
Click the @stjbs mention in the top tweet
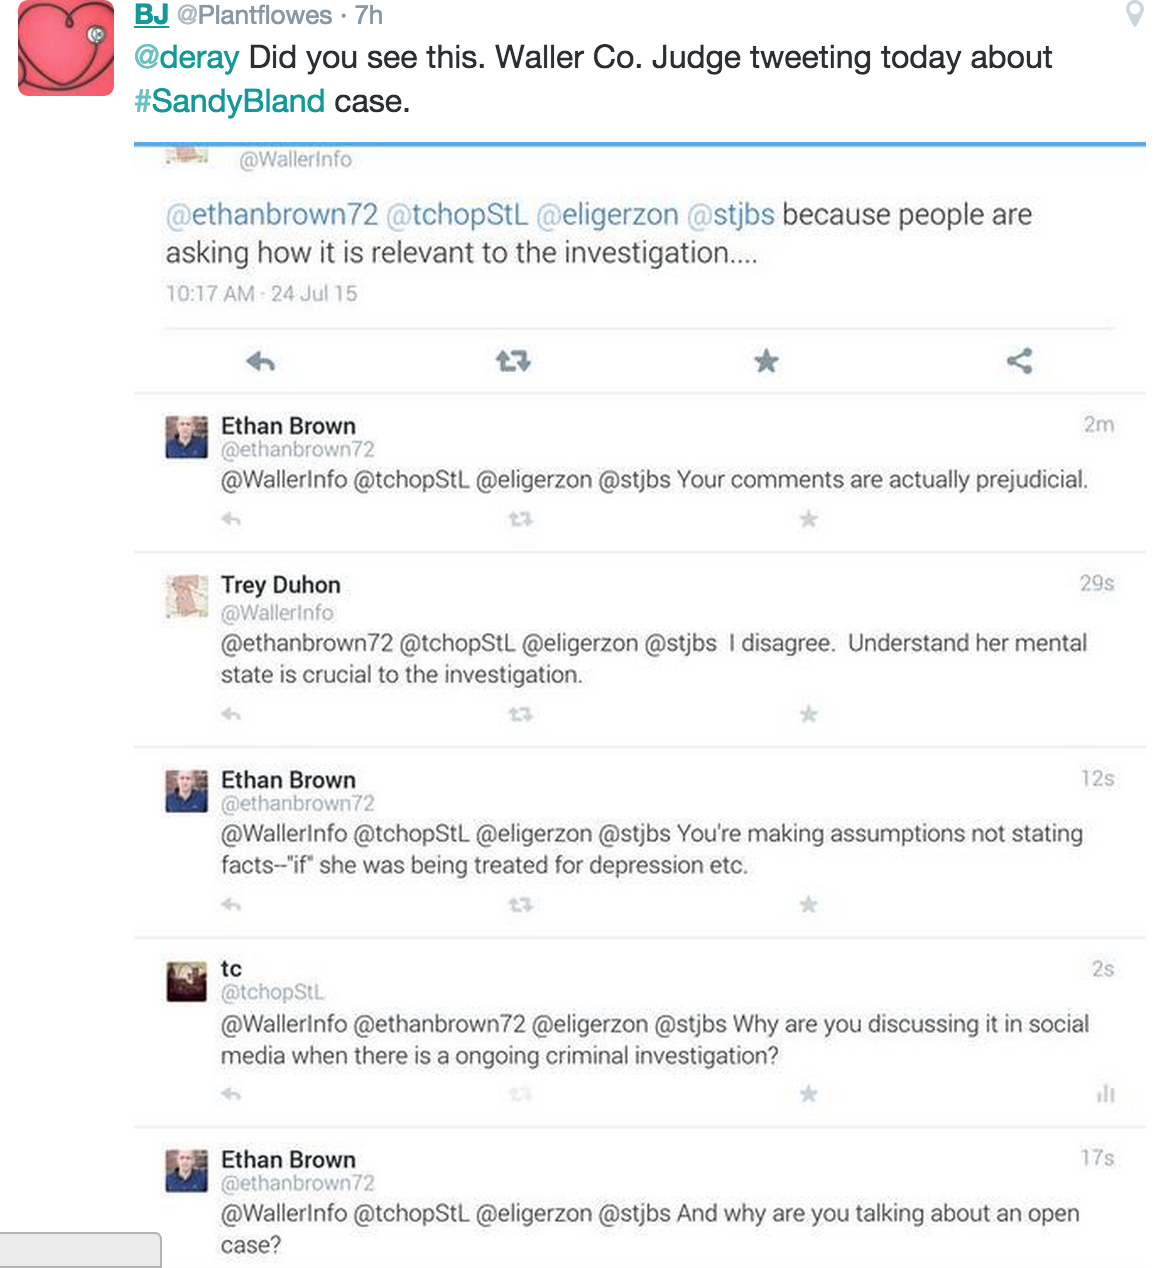(731, 215)
